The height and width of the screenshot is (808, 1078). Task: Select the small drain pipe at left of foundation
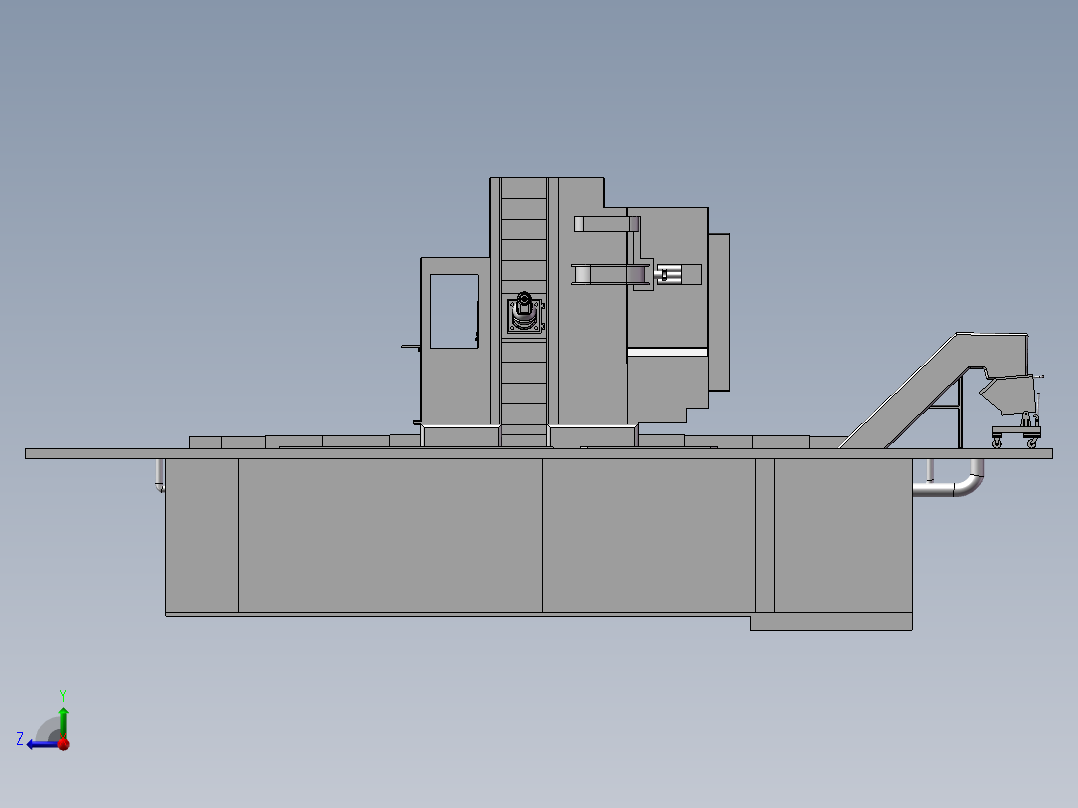coord(160,475)
